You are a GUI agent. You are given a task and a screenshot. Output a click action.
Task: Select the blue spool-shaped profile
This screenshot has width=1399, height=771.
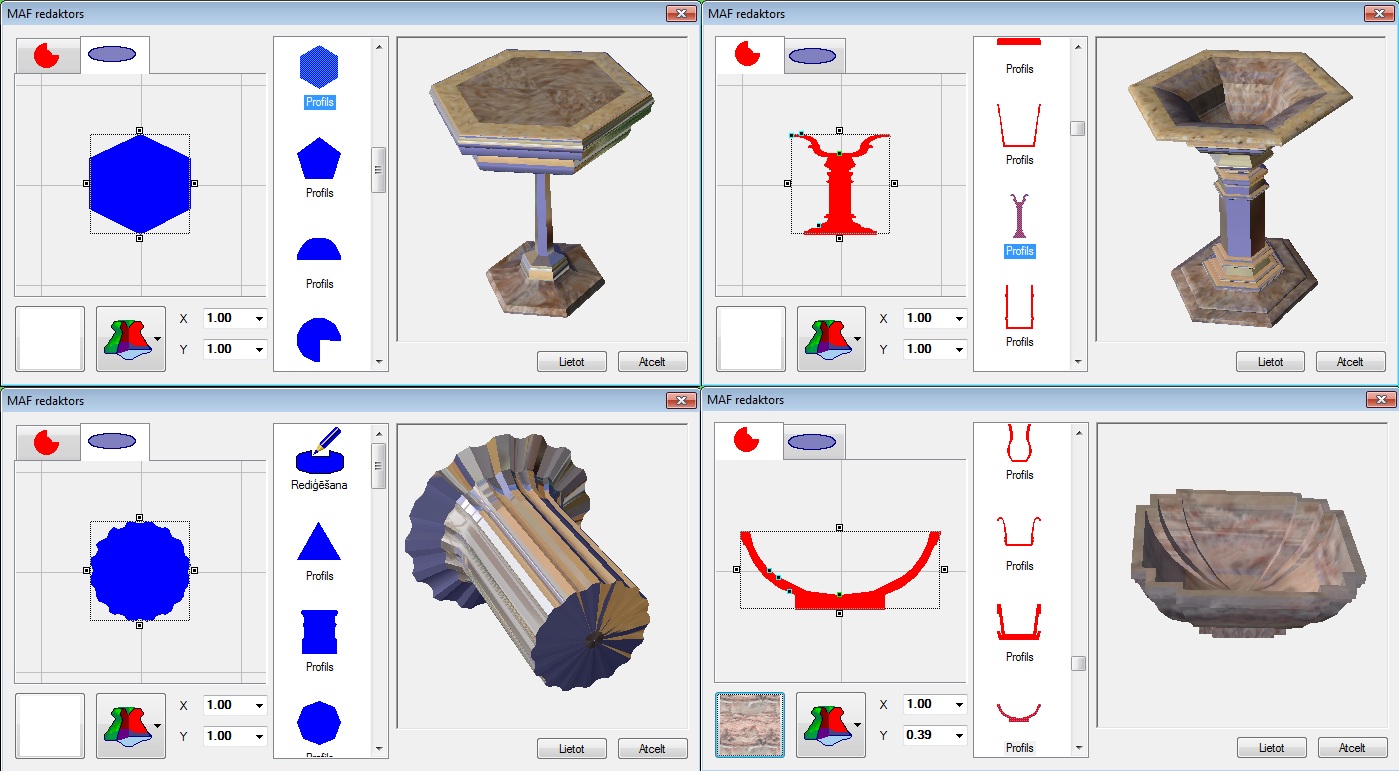click(319, 632)
